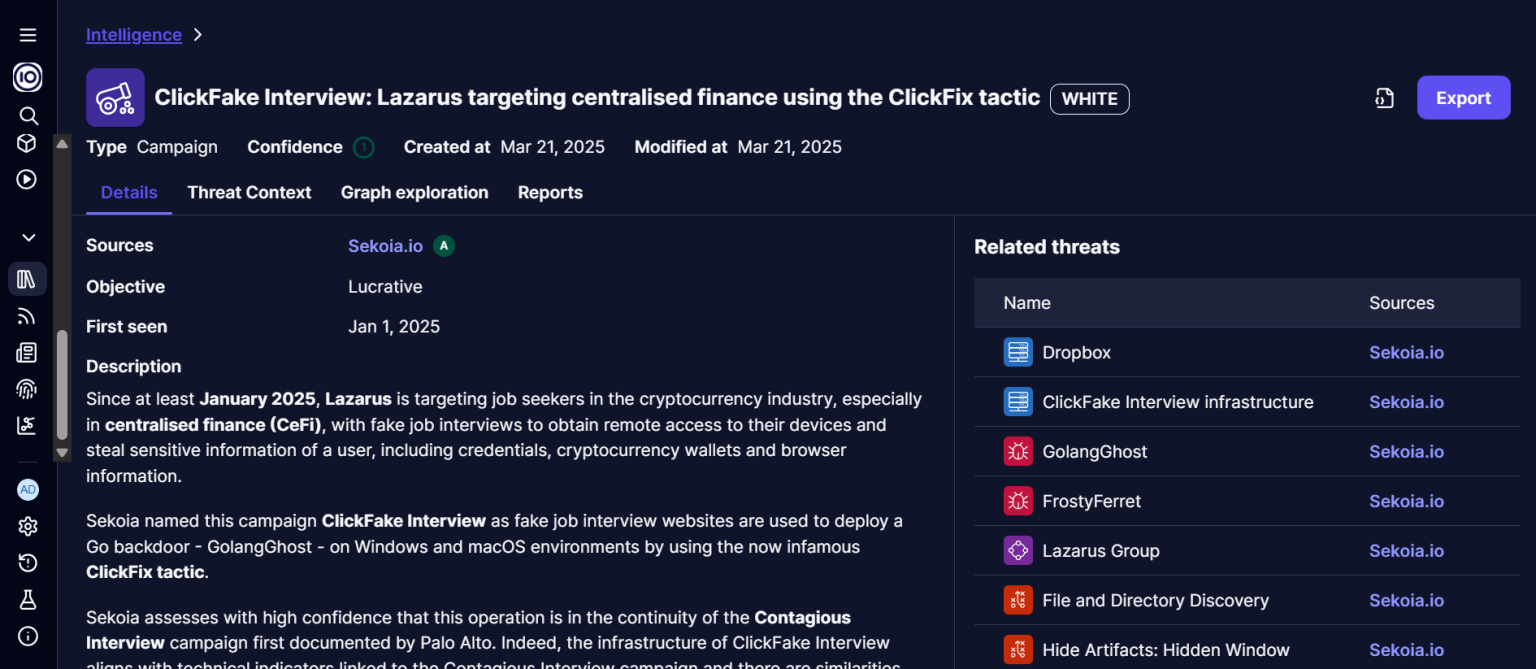Click the GolangGhost malware bug icon
Viewport: 1536px width, 669px height.
(x=1018, y=452)
